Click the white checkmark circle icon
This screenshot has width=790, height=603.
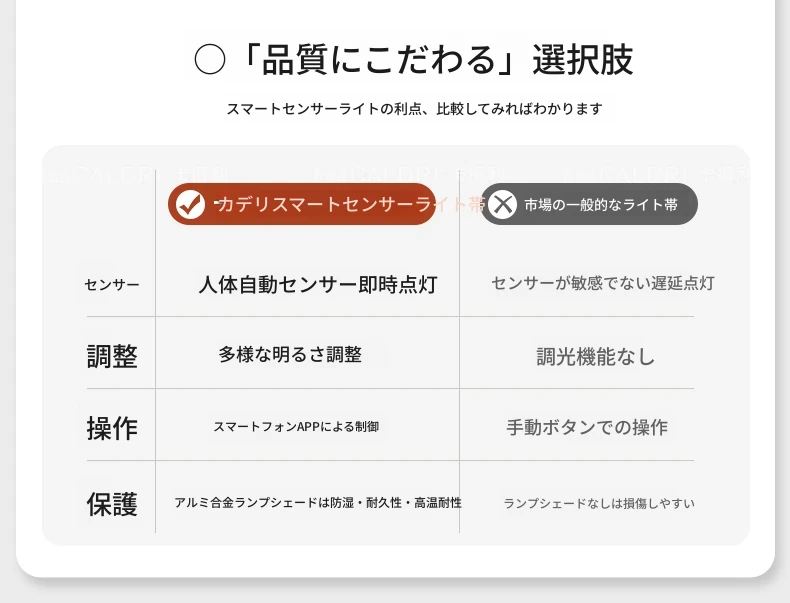tap(190, 205)
